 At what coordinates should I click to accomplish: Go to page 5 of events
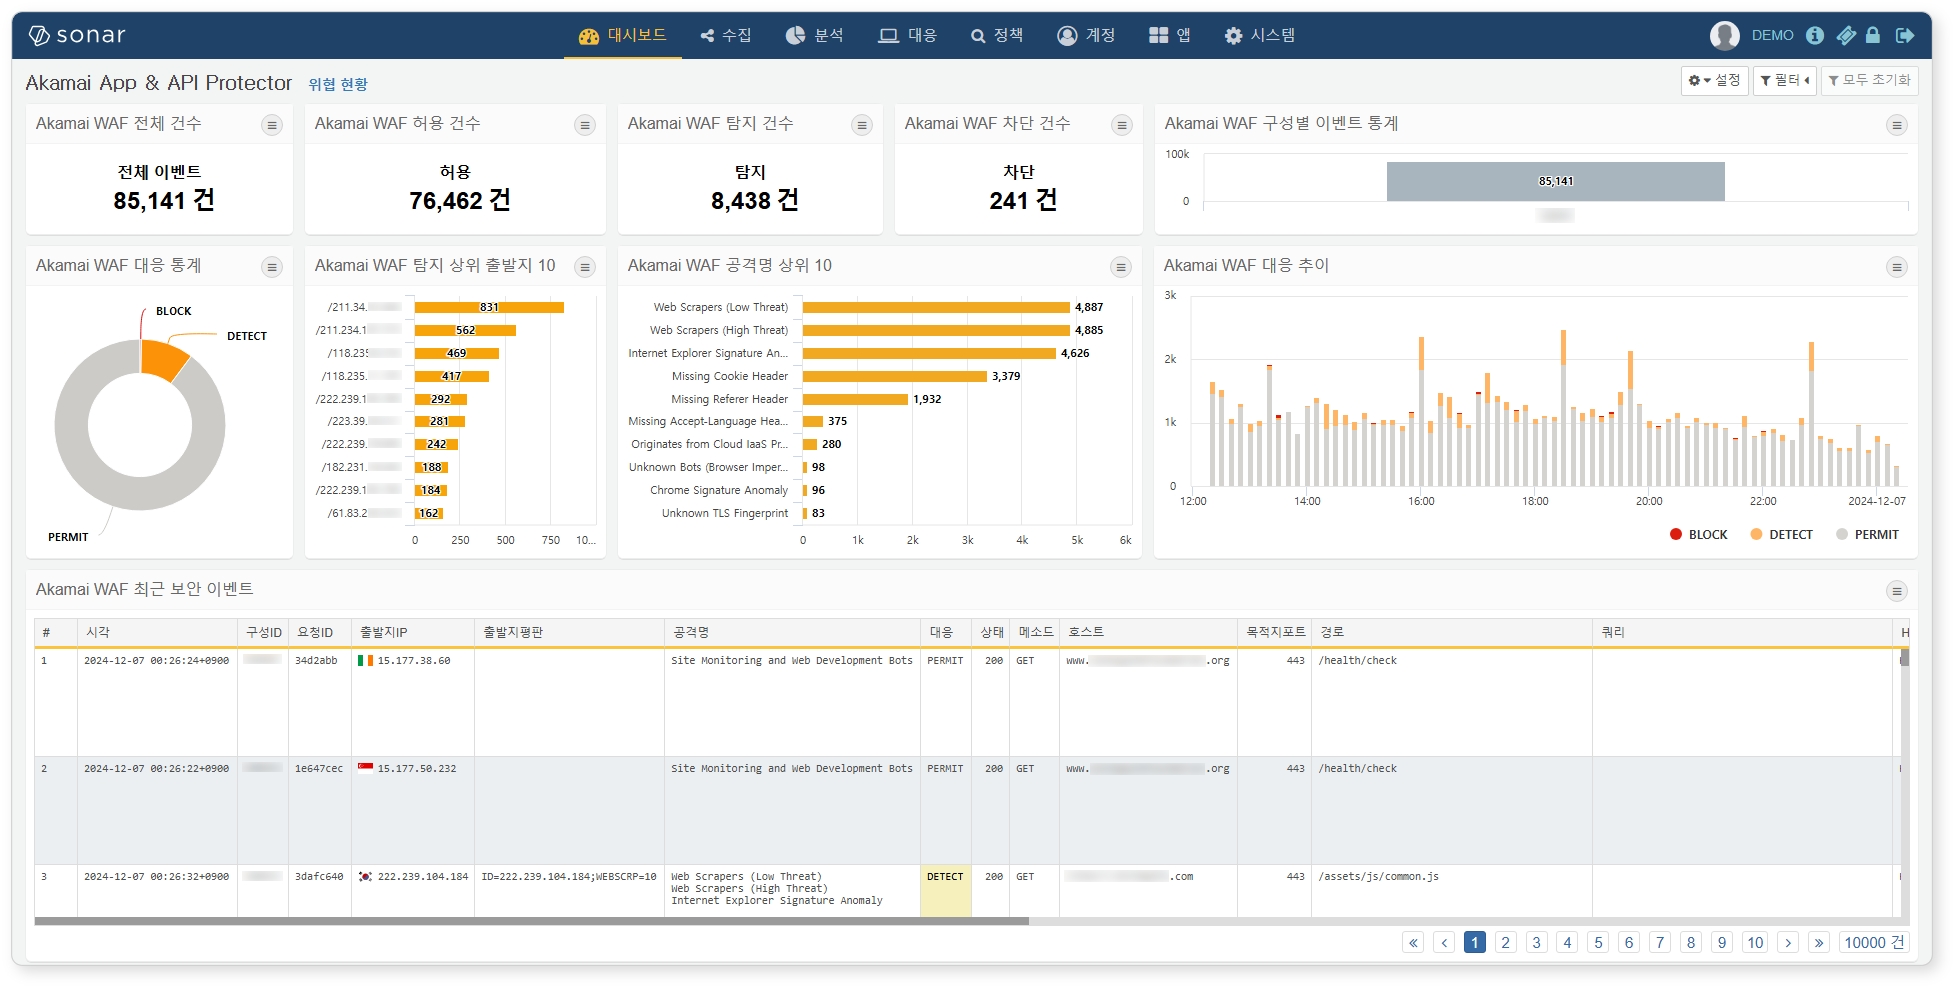pos(1598,943)
